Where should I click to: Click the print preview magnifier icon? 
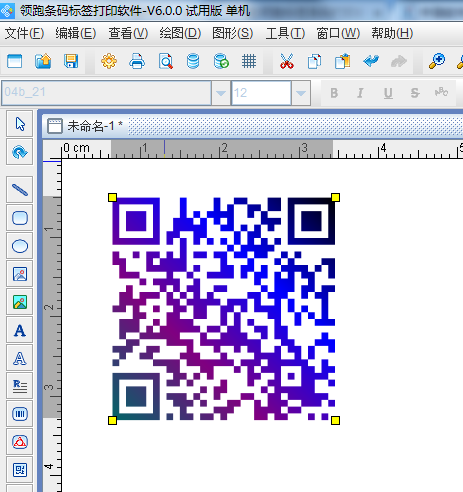click(166, 61)
